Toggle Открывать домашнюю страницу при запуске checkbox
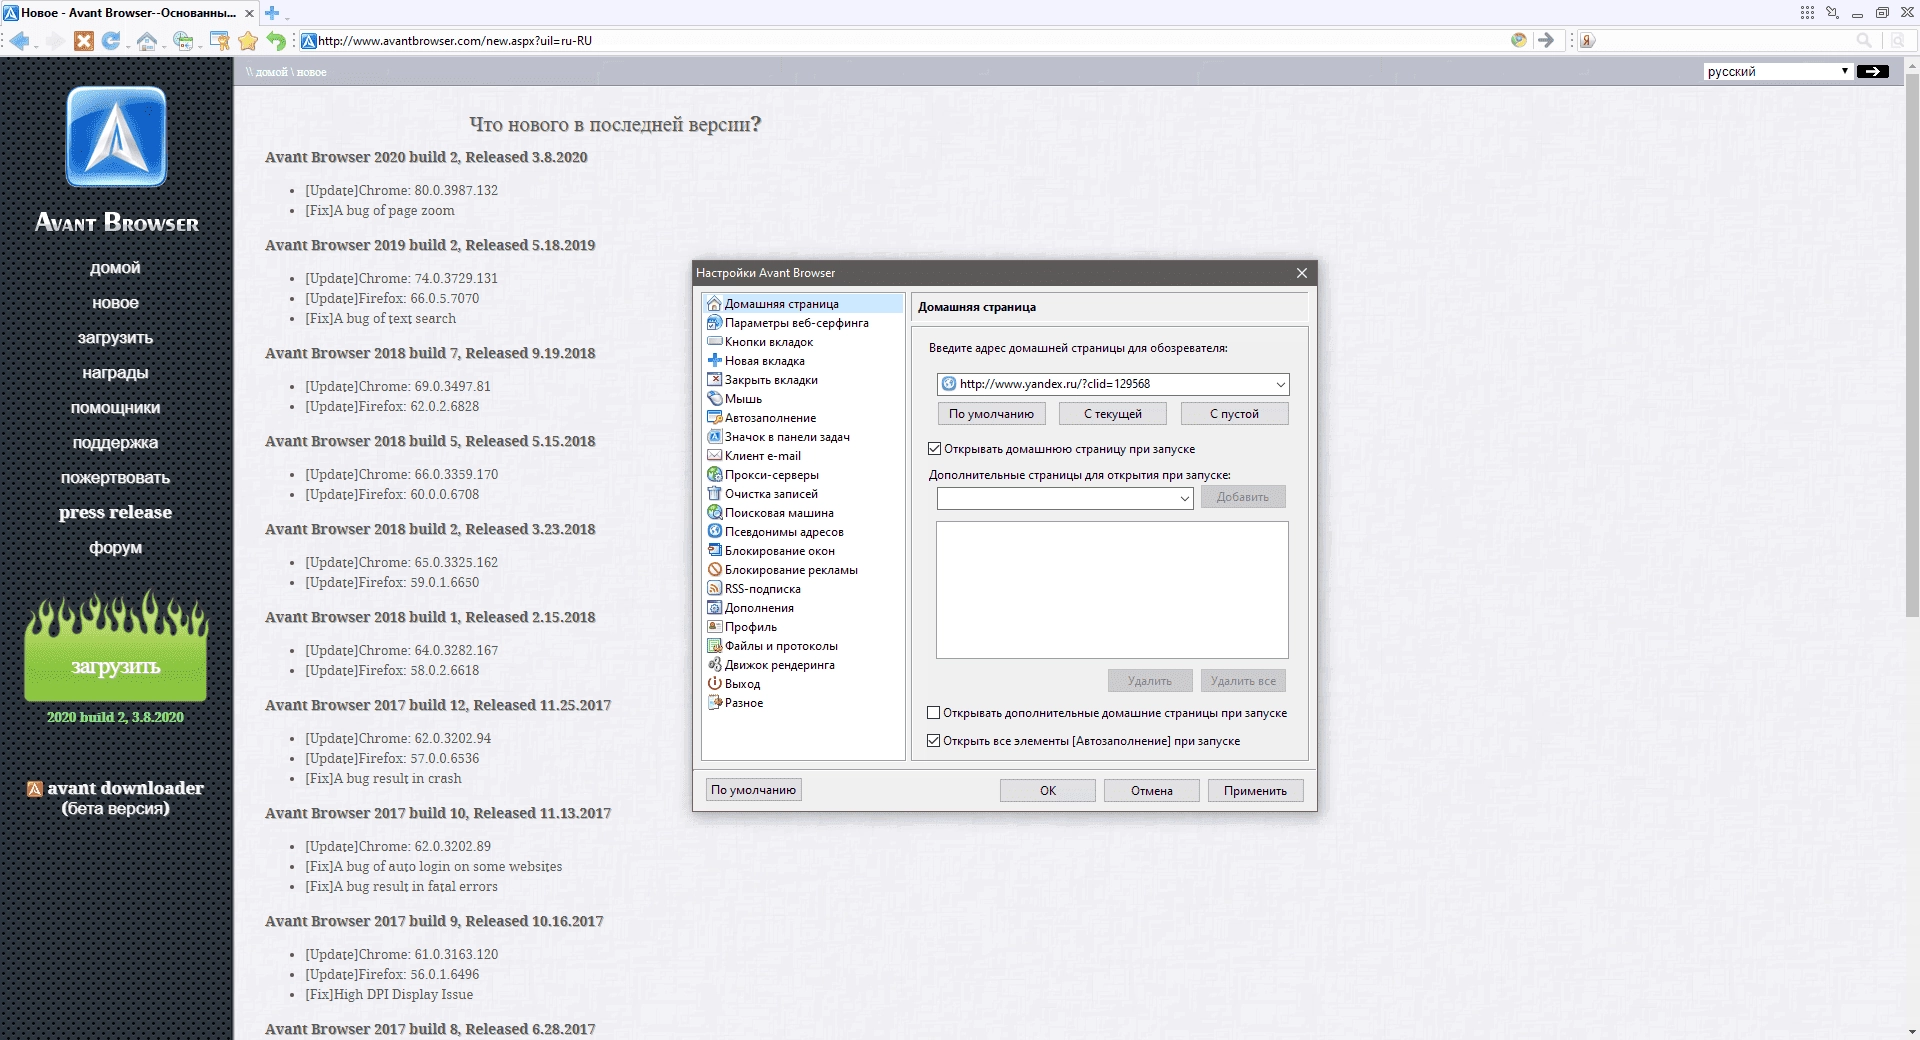This screenshot has width=1920, height=1040. pos(935,449)
